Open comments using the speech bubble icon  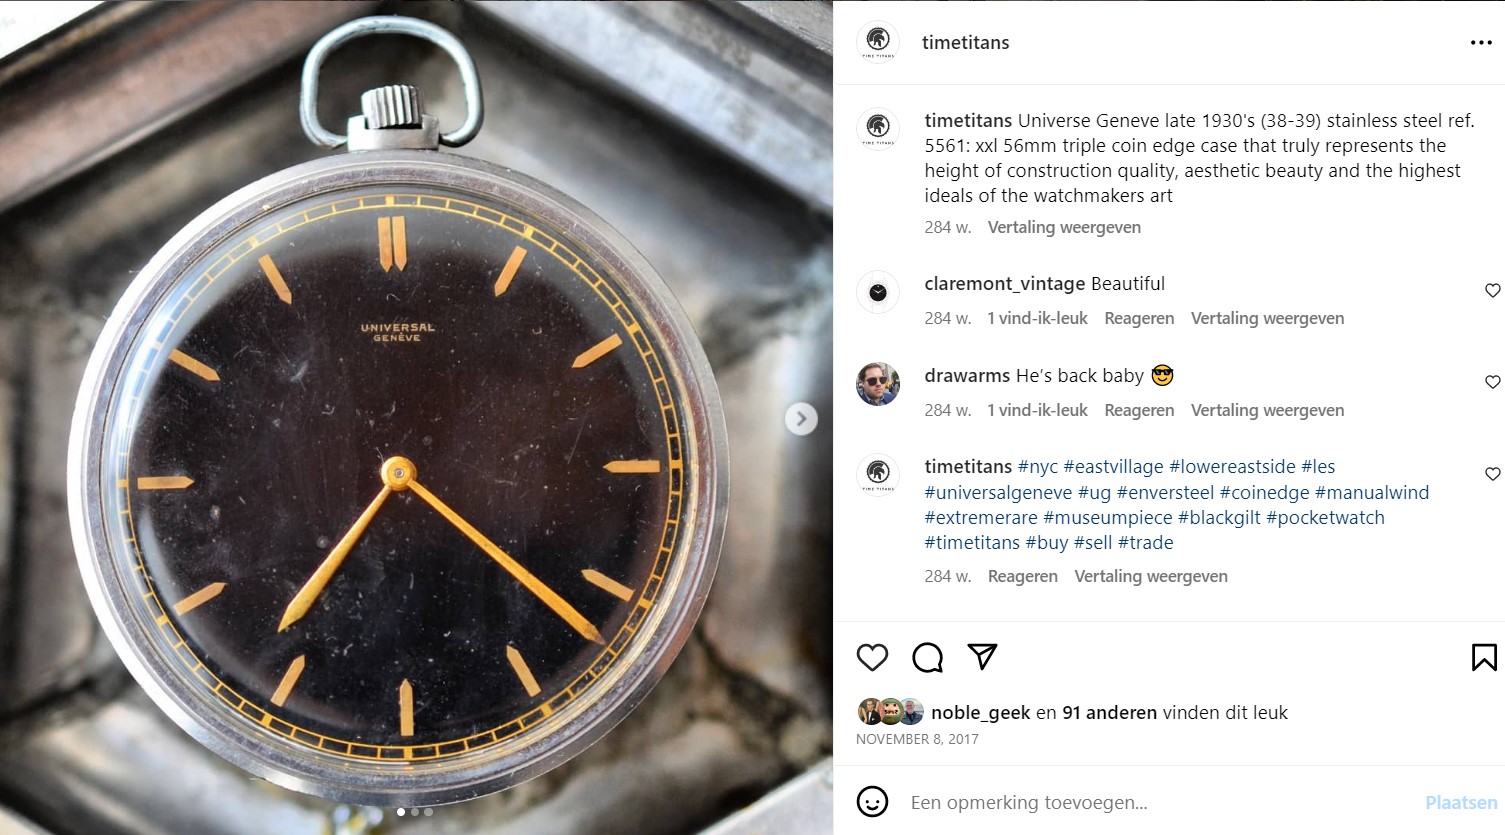coord(927,657)
